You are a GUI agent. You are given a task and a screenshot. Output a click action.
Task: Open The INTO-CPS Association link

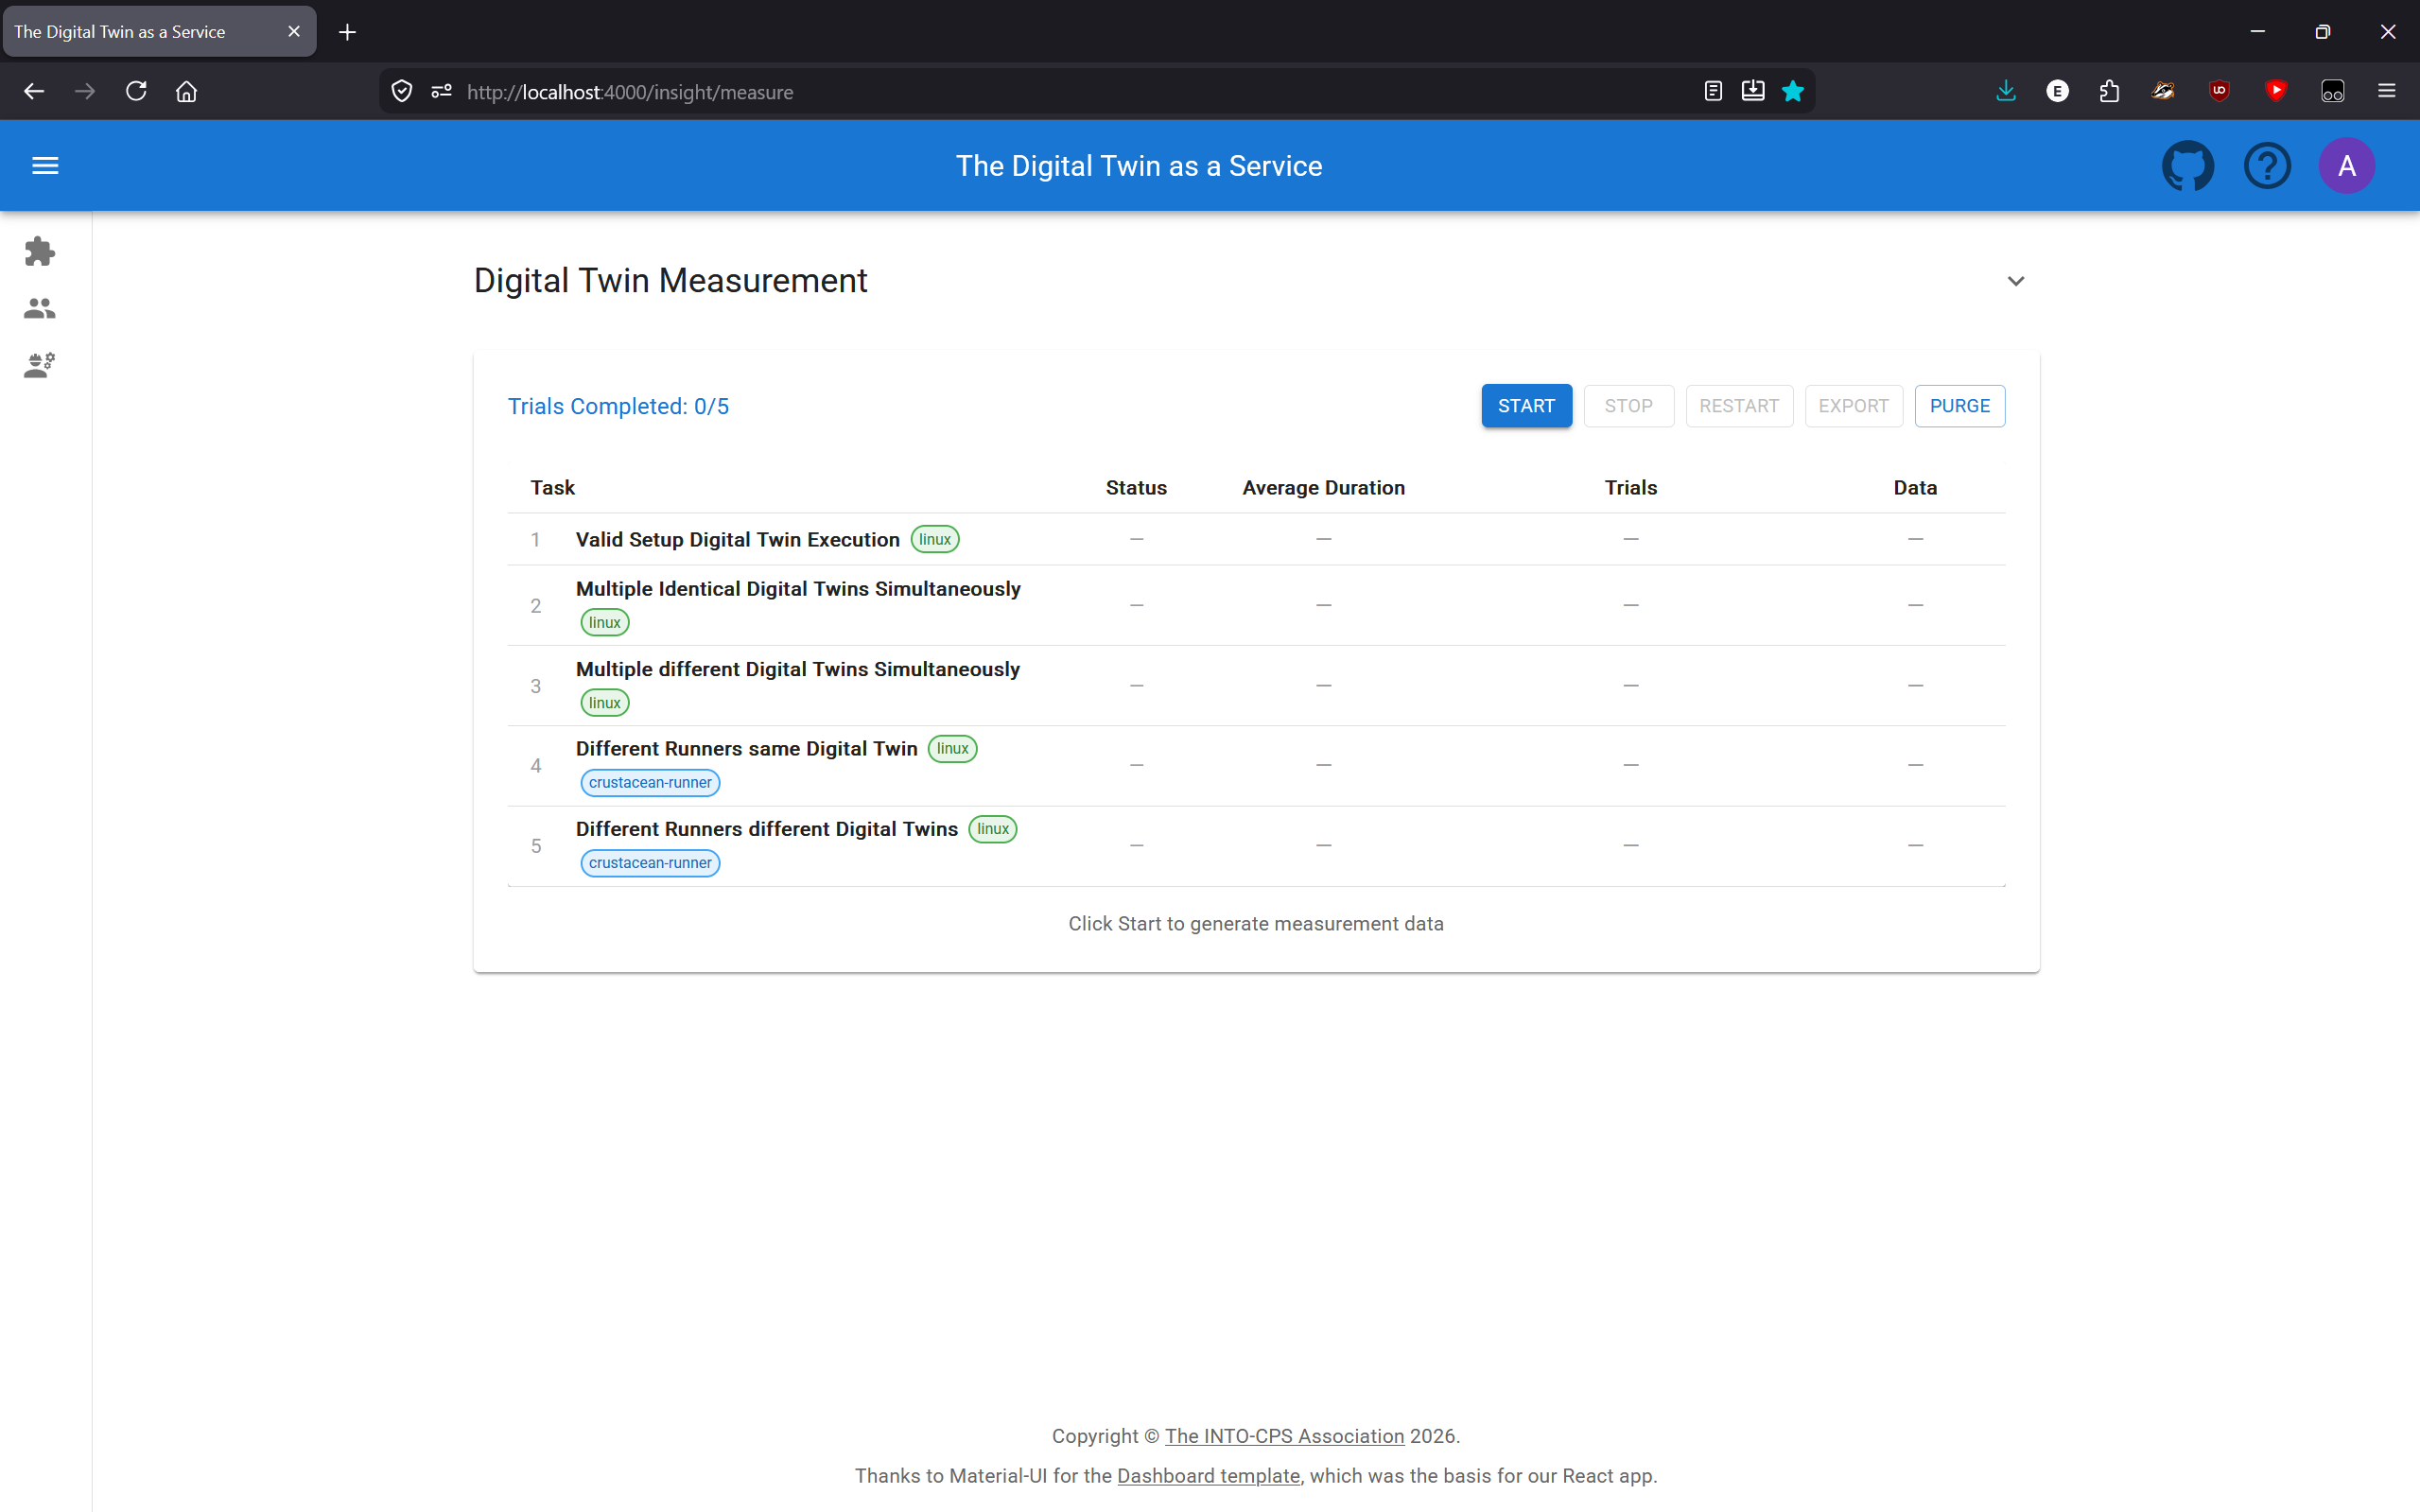(x=1284, y=1436)
